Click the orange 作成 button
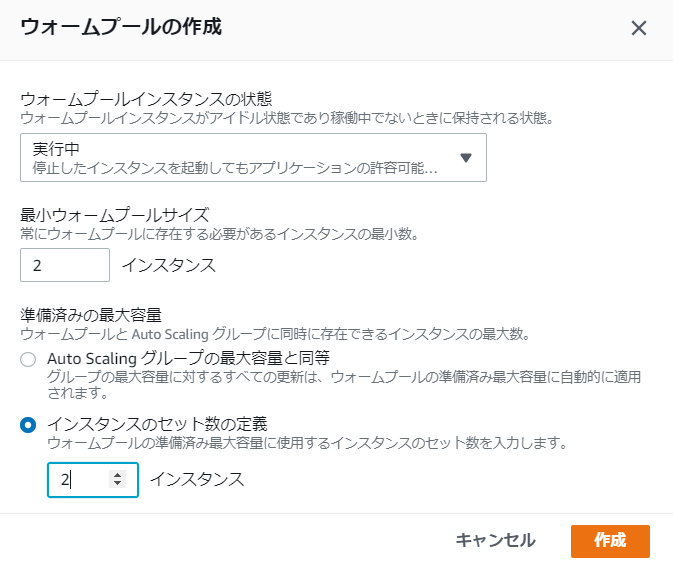Image resolution: width=673 pixels, height=567 pixels. coord(610,541)
